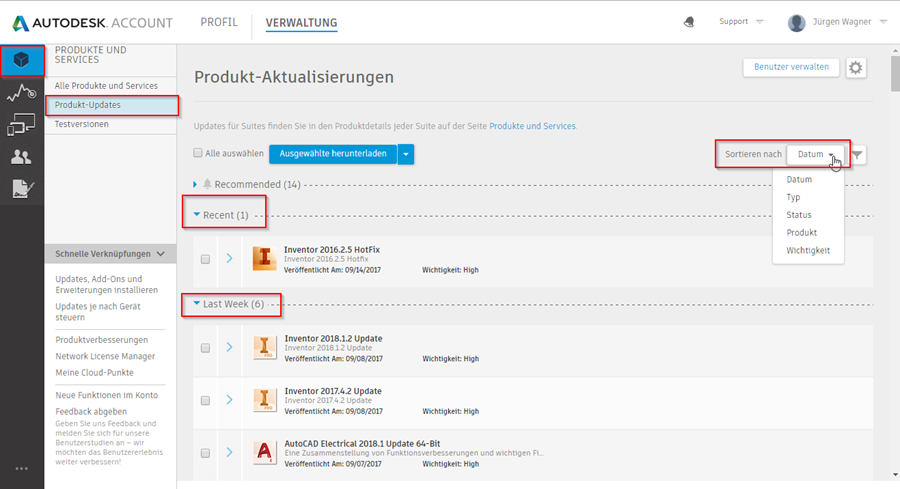Viewport: 900px width, 489px height.
Task: Open the usage reporting graph icon in sidebar
Action: click(21, 92)
